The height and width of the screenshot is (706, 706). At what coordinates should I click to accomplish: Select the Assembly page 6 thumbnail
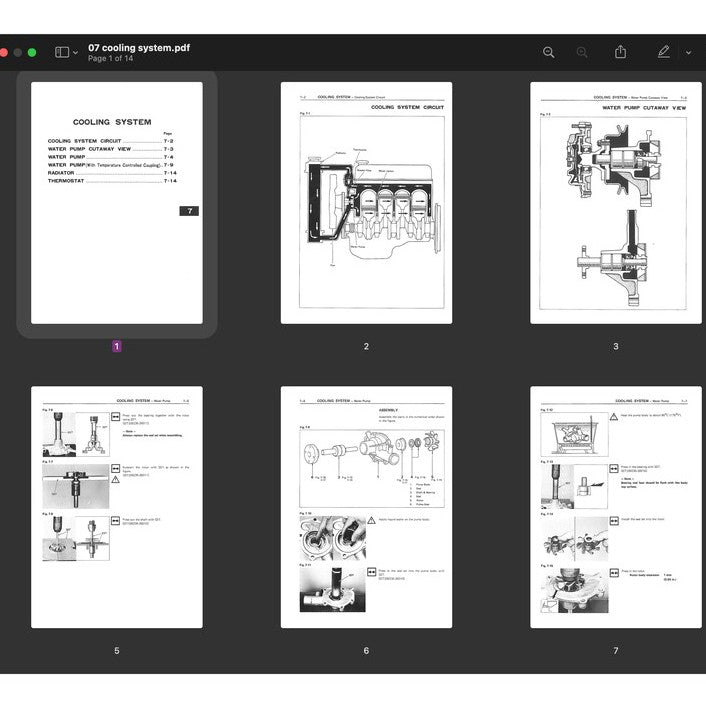click(x=366, y=507)
